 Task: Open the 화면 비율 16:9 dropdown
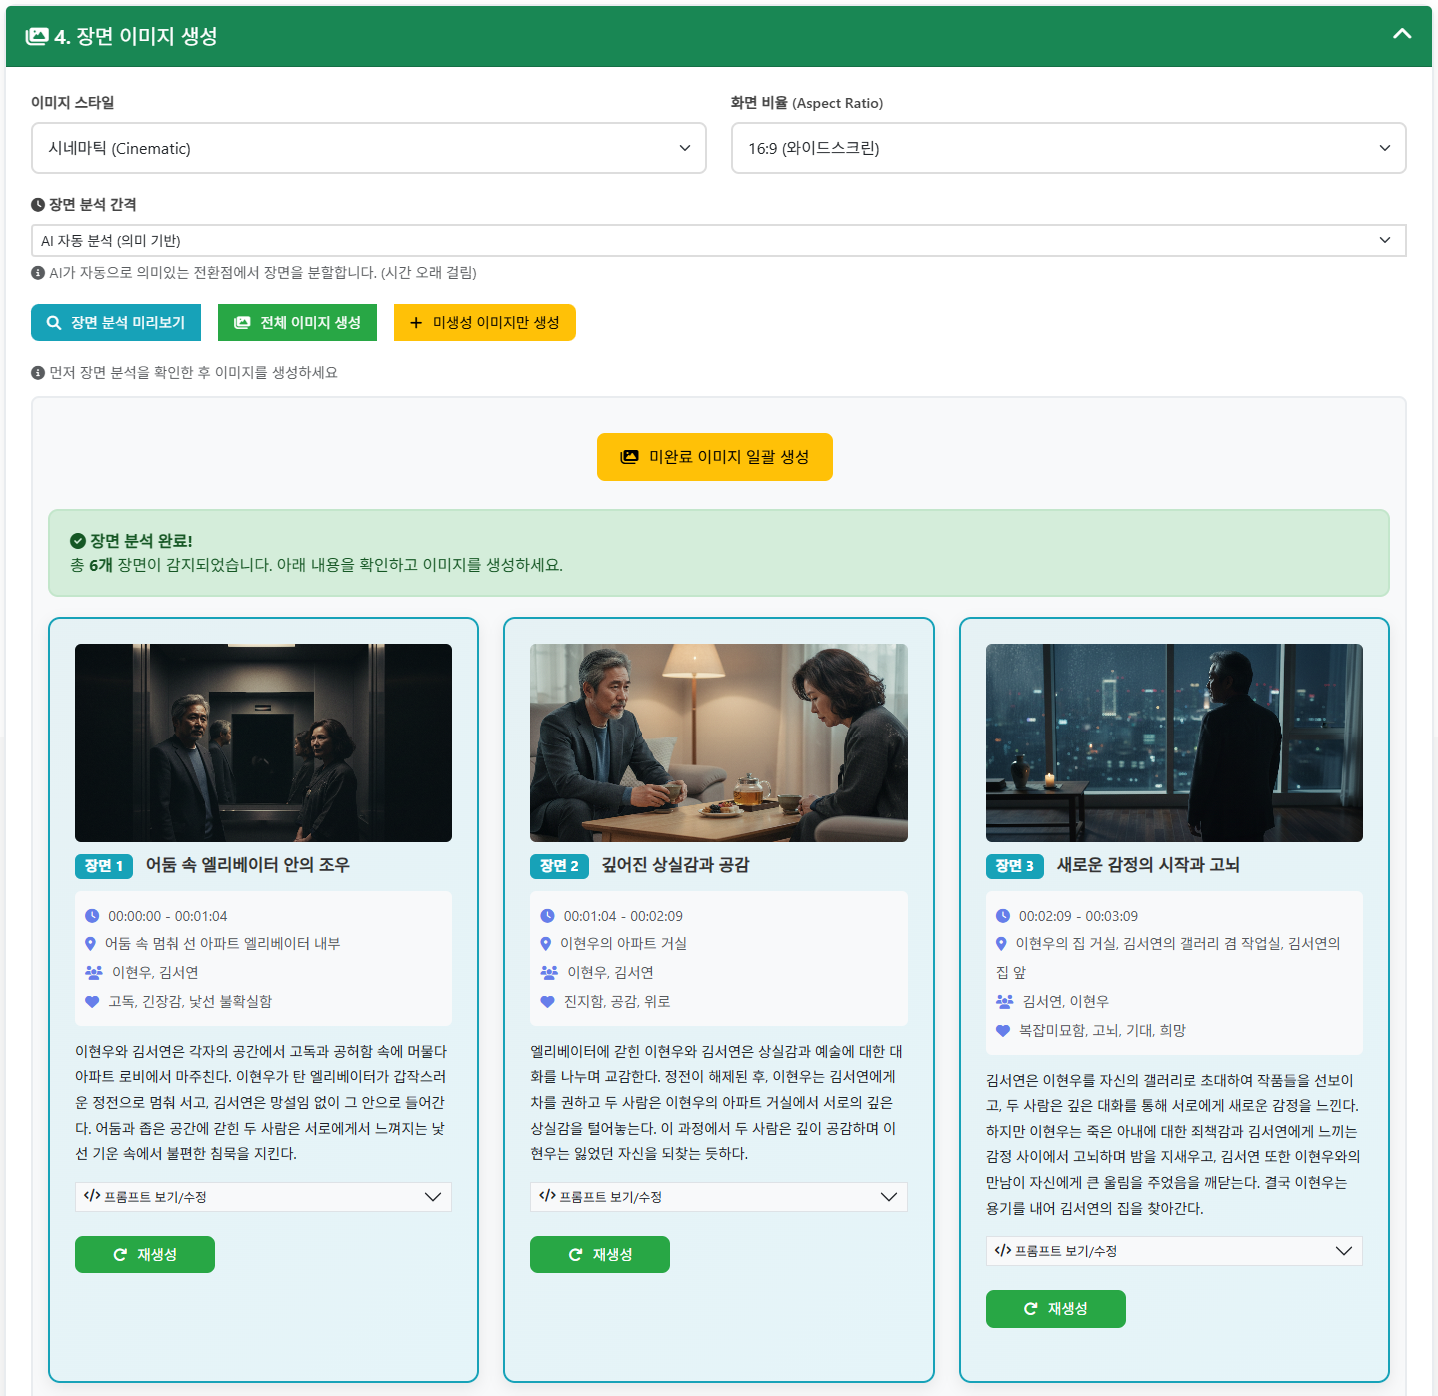click(1068, 148)
